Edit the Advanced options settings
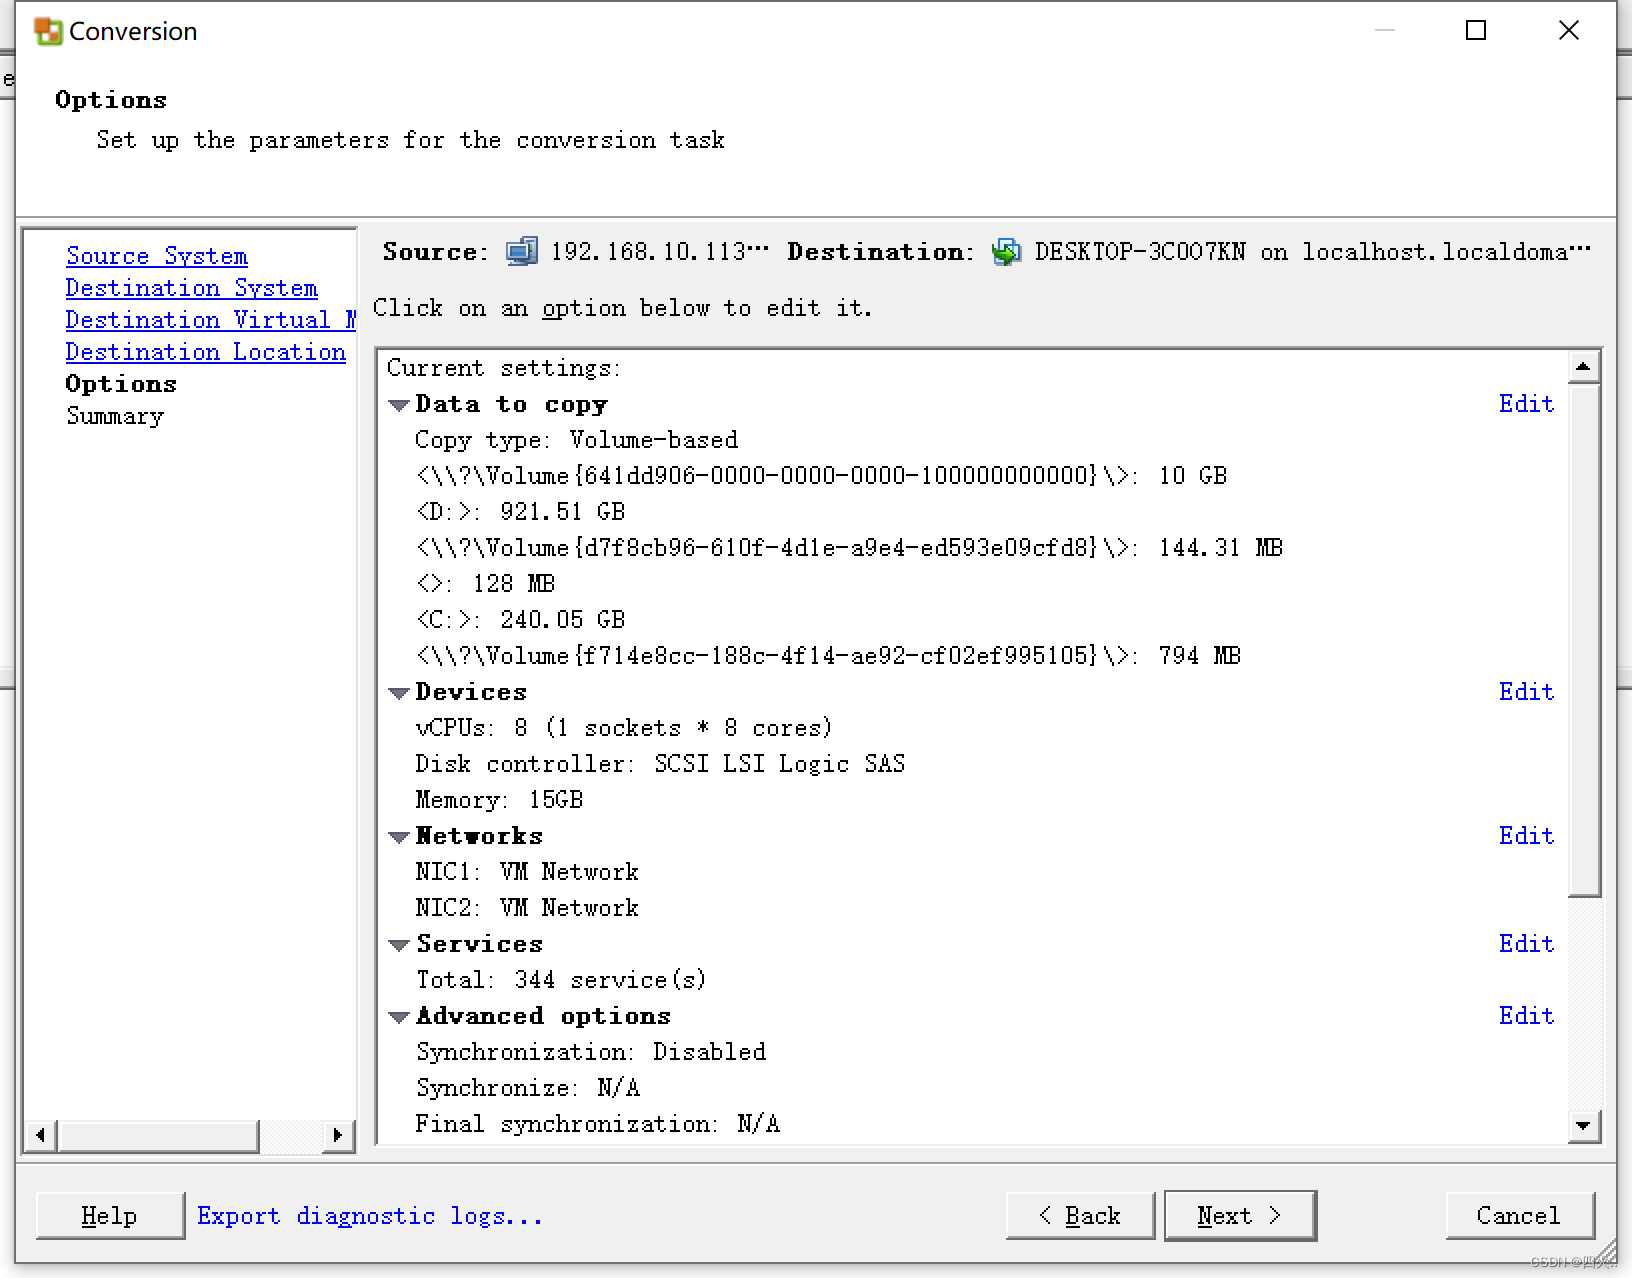Screen dimensions: 1632x1278 pyautogui.click(x=1526, y=1015)
